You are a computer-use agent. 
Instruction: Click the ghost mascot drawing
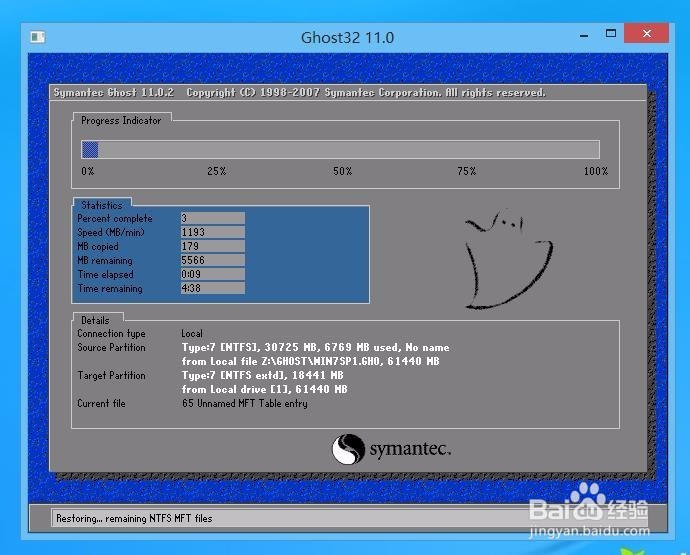[508, 260]
